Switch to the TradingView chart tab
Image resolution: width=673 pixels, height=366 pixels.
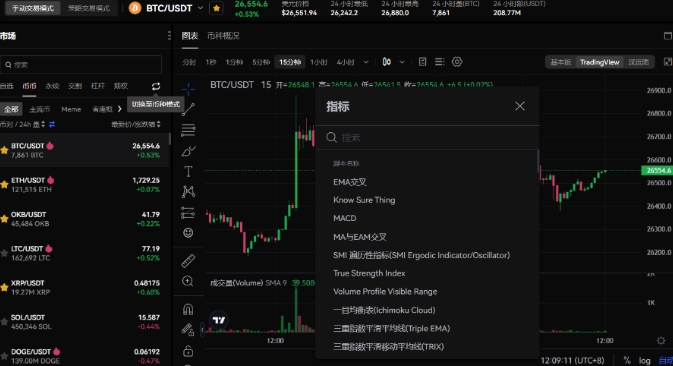pyautogui.click(x=599, y=62)
